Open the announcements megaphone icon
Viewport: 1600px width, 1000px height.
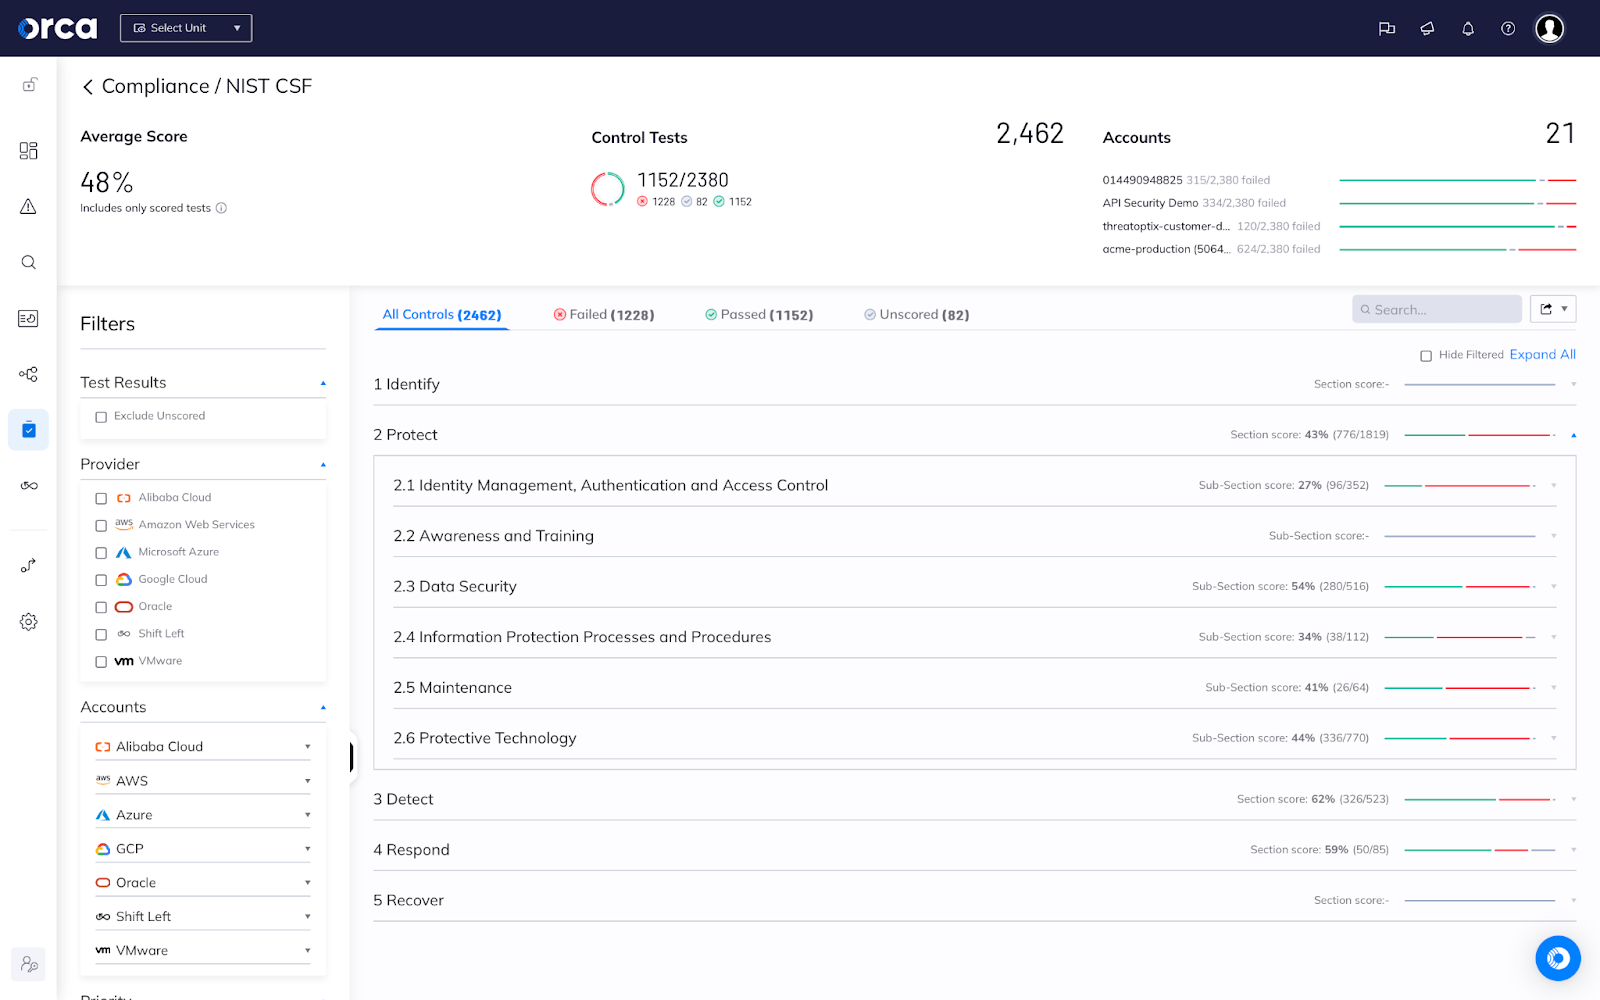pyautogui.click(x=1427, y=28)
